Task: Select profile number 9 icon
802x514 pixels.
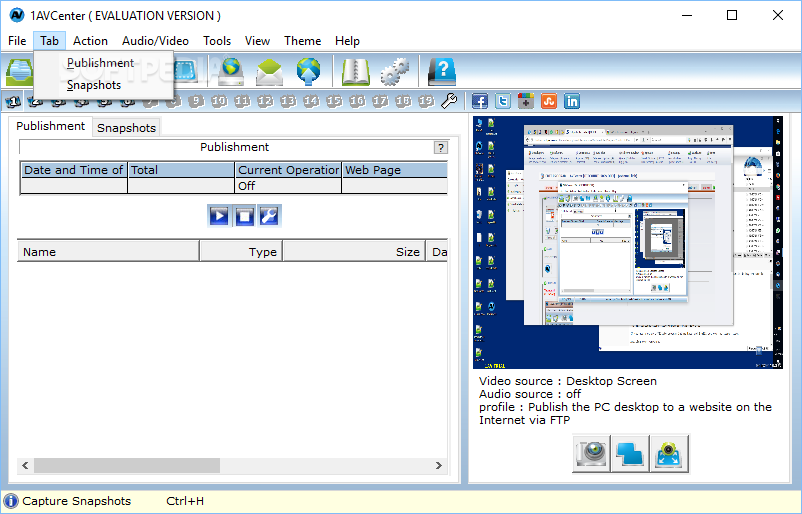Action: click(x=196, y=101)
